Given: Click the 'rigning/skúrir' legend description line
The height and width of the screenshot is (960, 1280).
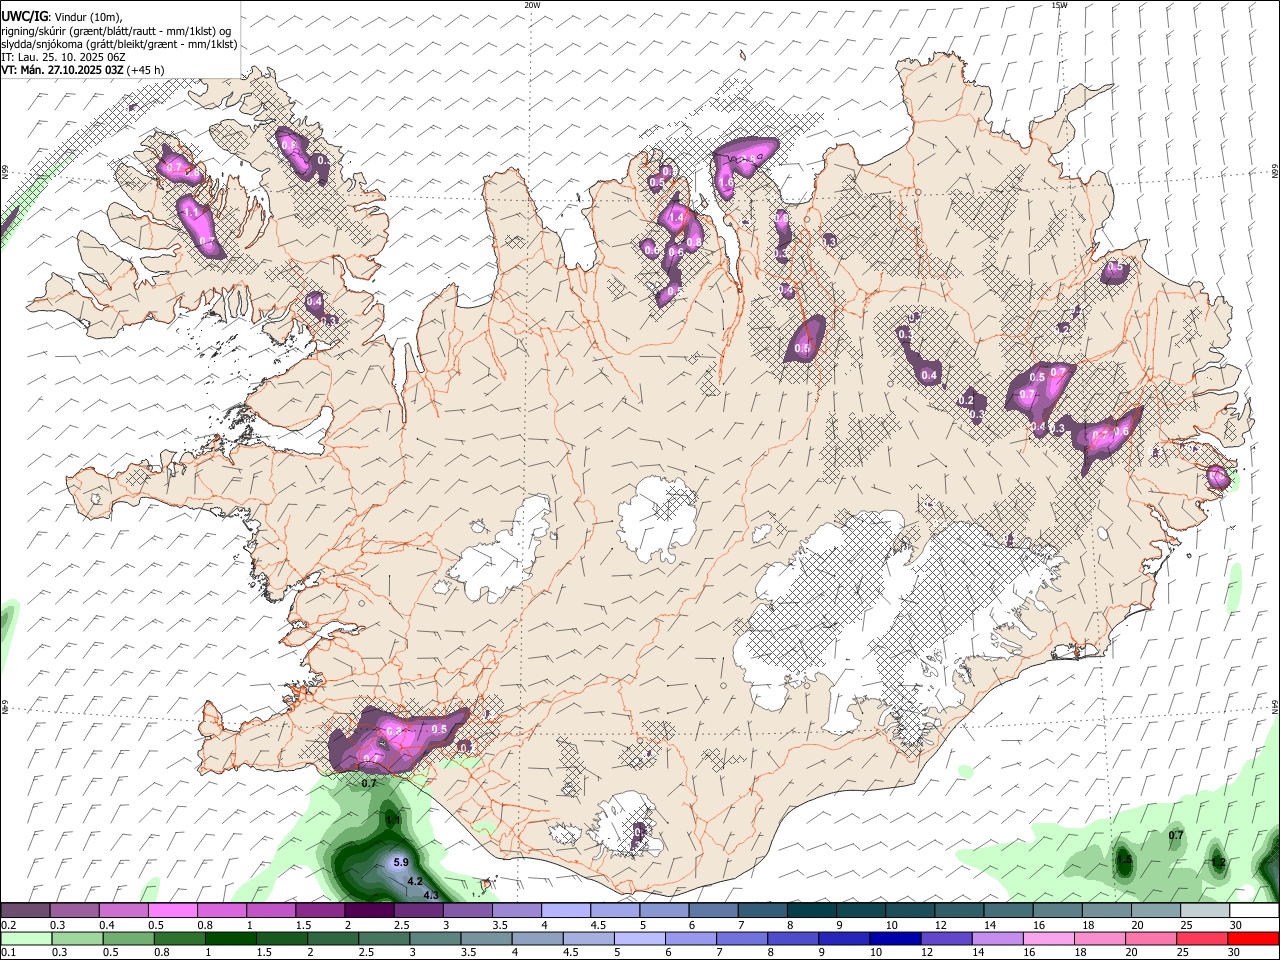Looking at the screenshot, I should [x=117, y=30].
